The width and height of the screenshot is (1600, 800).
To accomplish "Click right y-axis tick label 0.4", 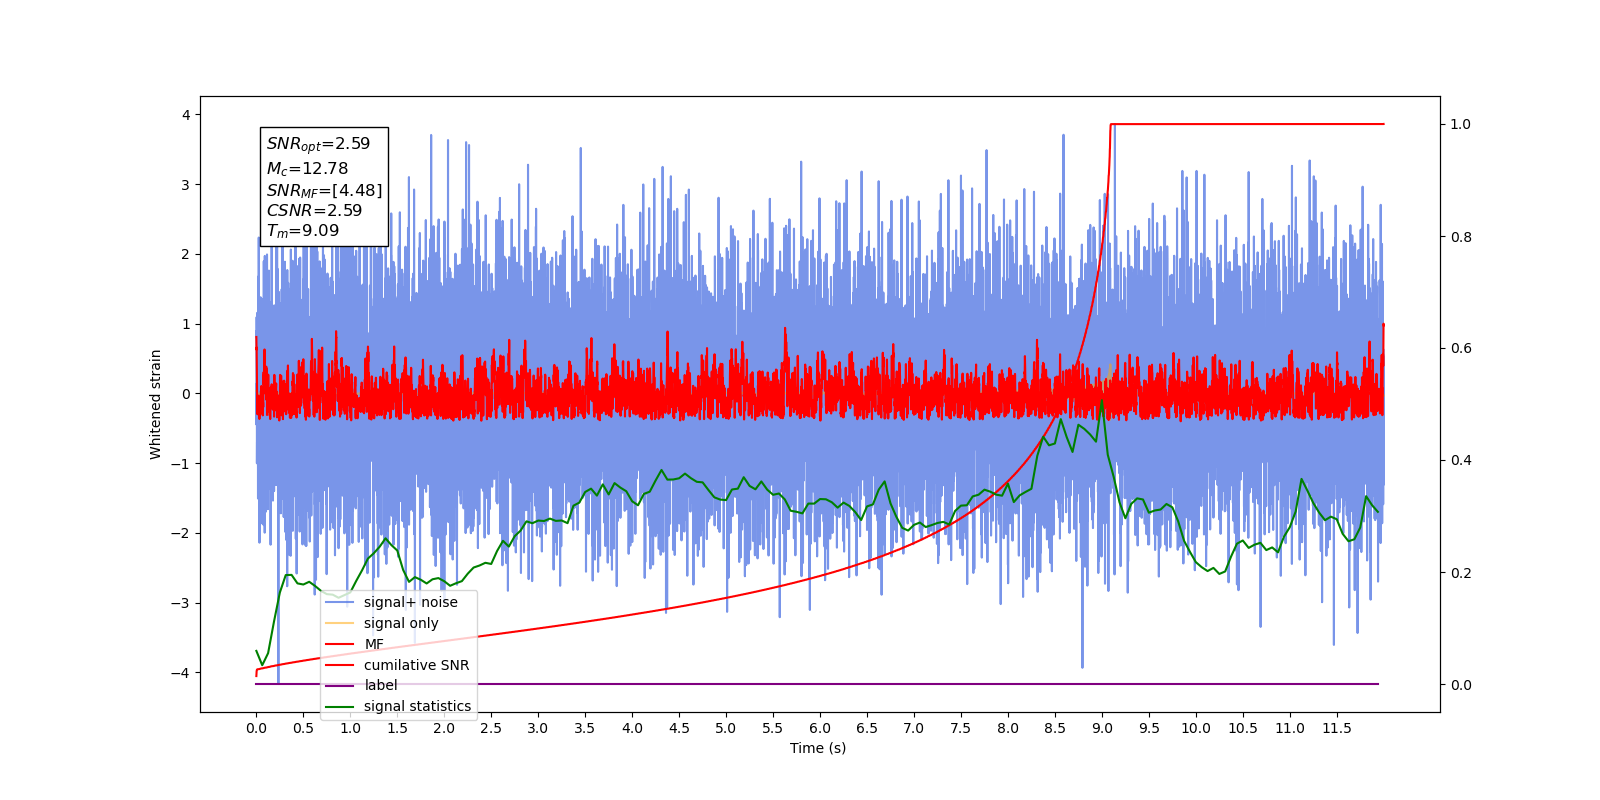I will coord(1461,461).
